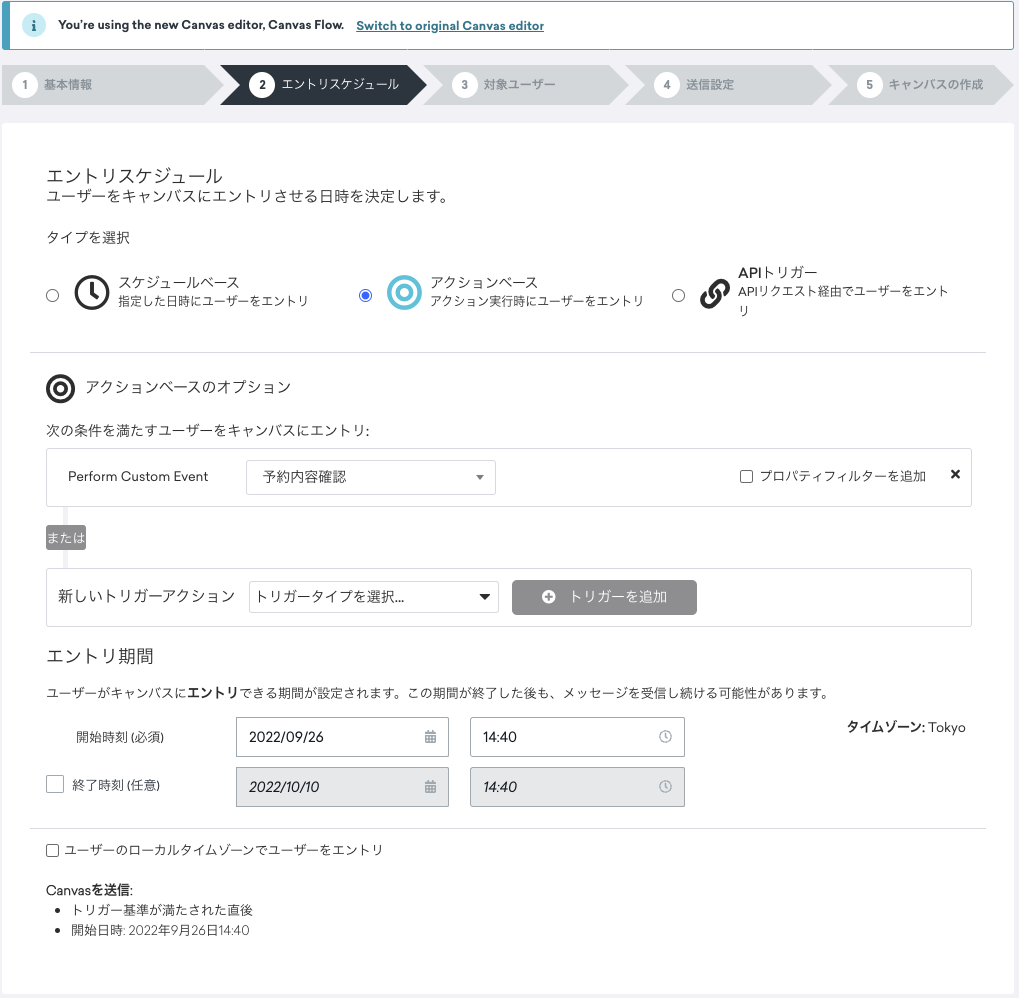
Task: Click the chain icon for APIトリガー
Action: click(715, 294)
